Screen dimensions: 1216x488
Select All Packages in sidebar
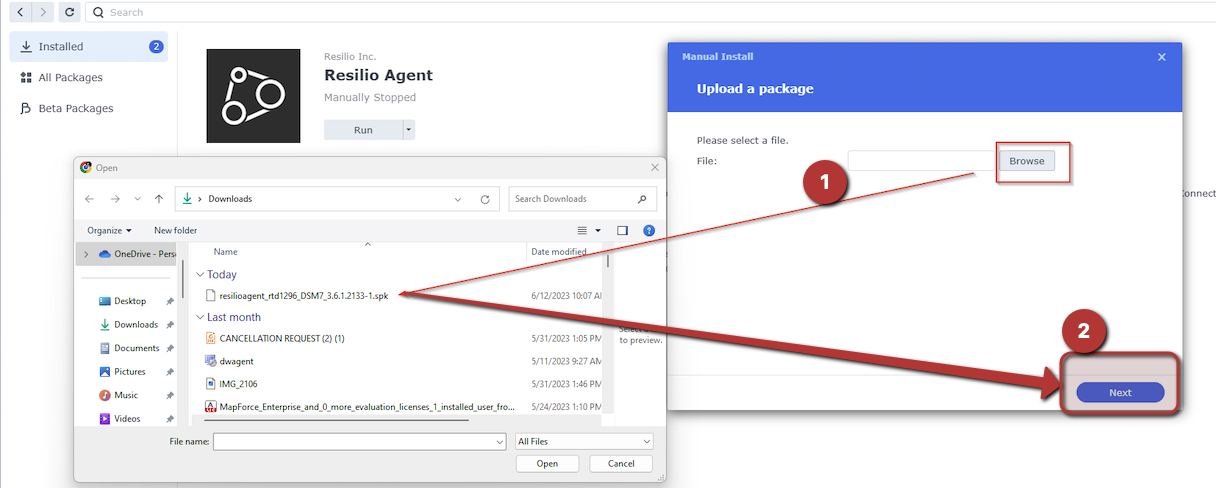[70, 78]
